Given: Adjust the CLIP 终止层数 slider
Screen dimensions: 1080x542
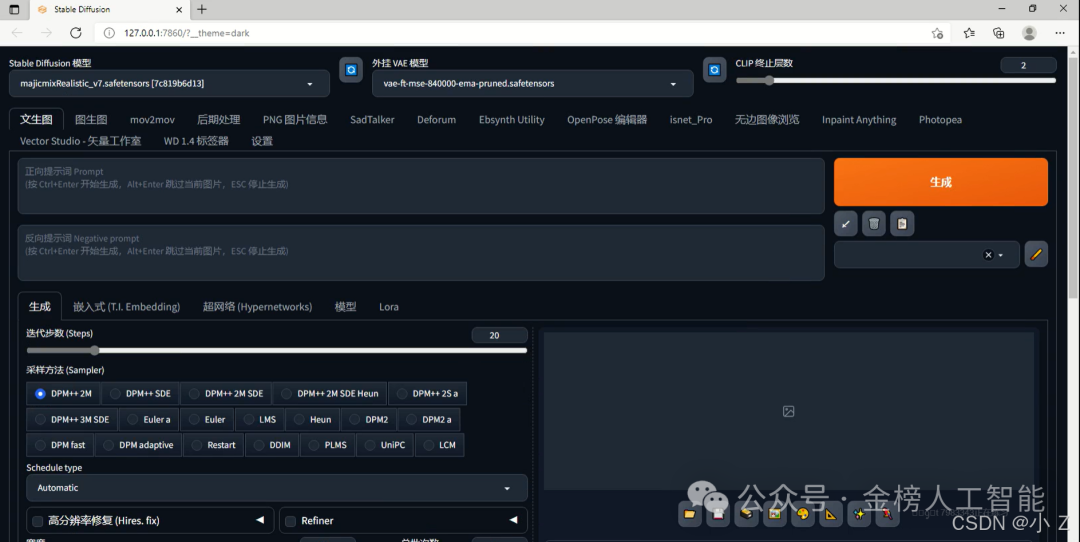Looking at the screenshot, I should pyautogui.click(x=895, y=81).
